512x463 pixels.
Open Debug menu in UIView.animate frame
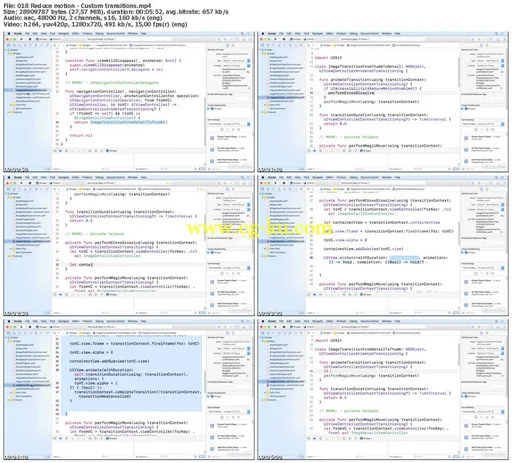[353, 178]
